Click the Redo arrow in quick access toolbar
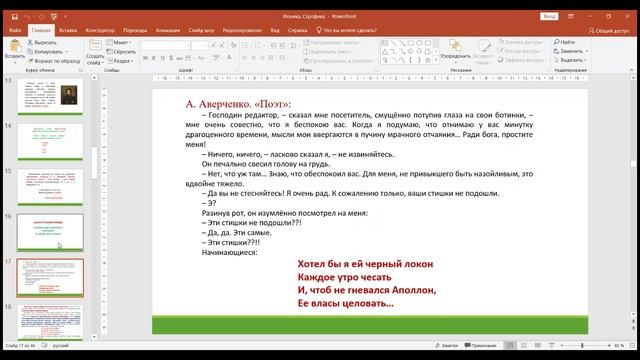This screenshot has height=360, width=640. tap(41, 17)
